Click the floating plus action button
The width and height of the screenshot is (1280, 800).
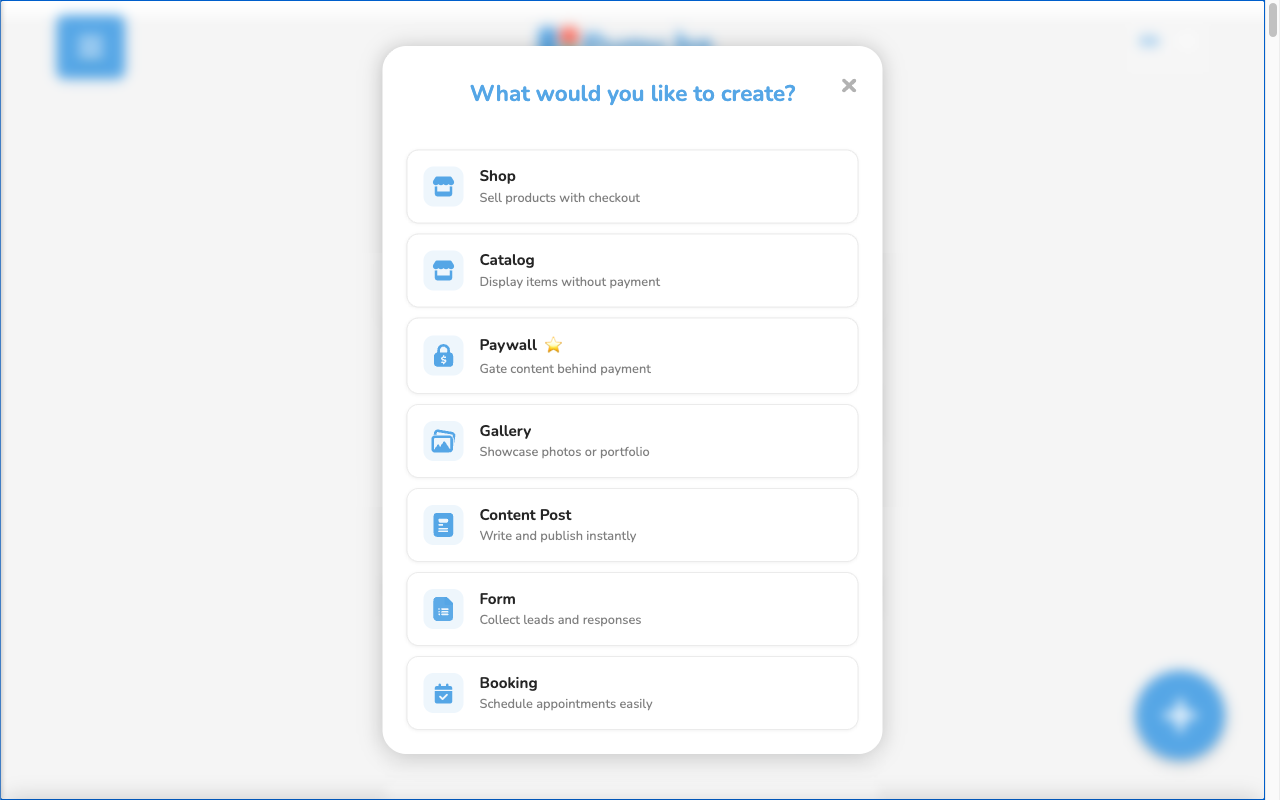(x=1179, y=716)
